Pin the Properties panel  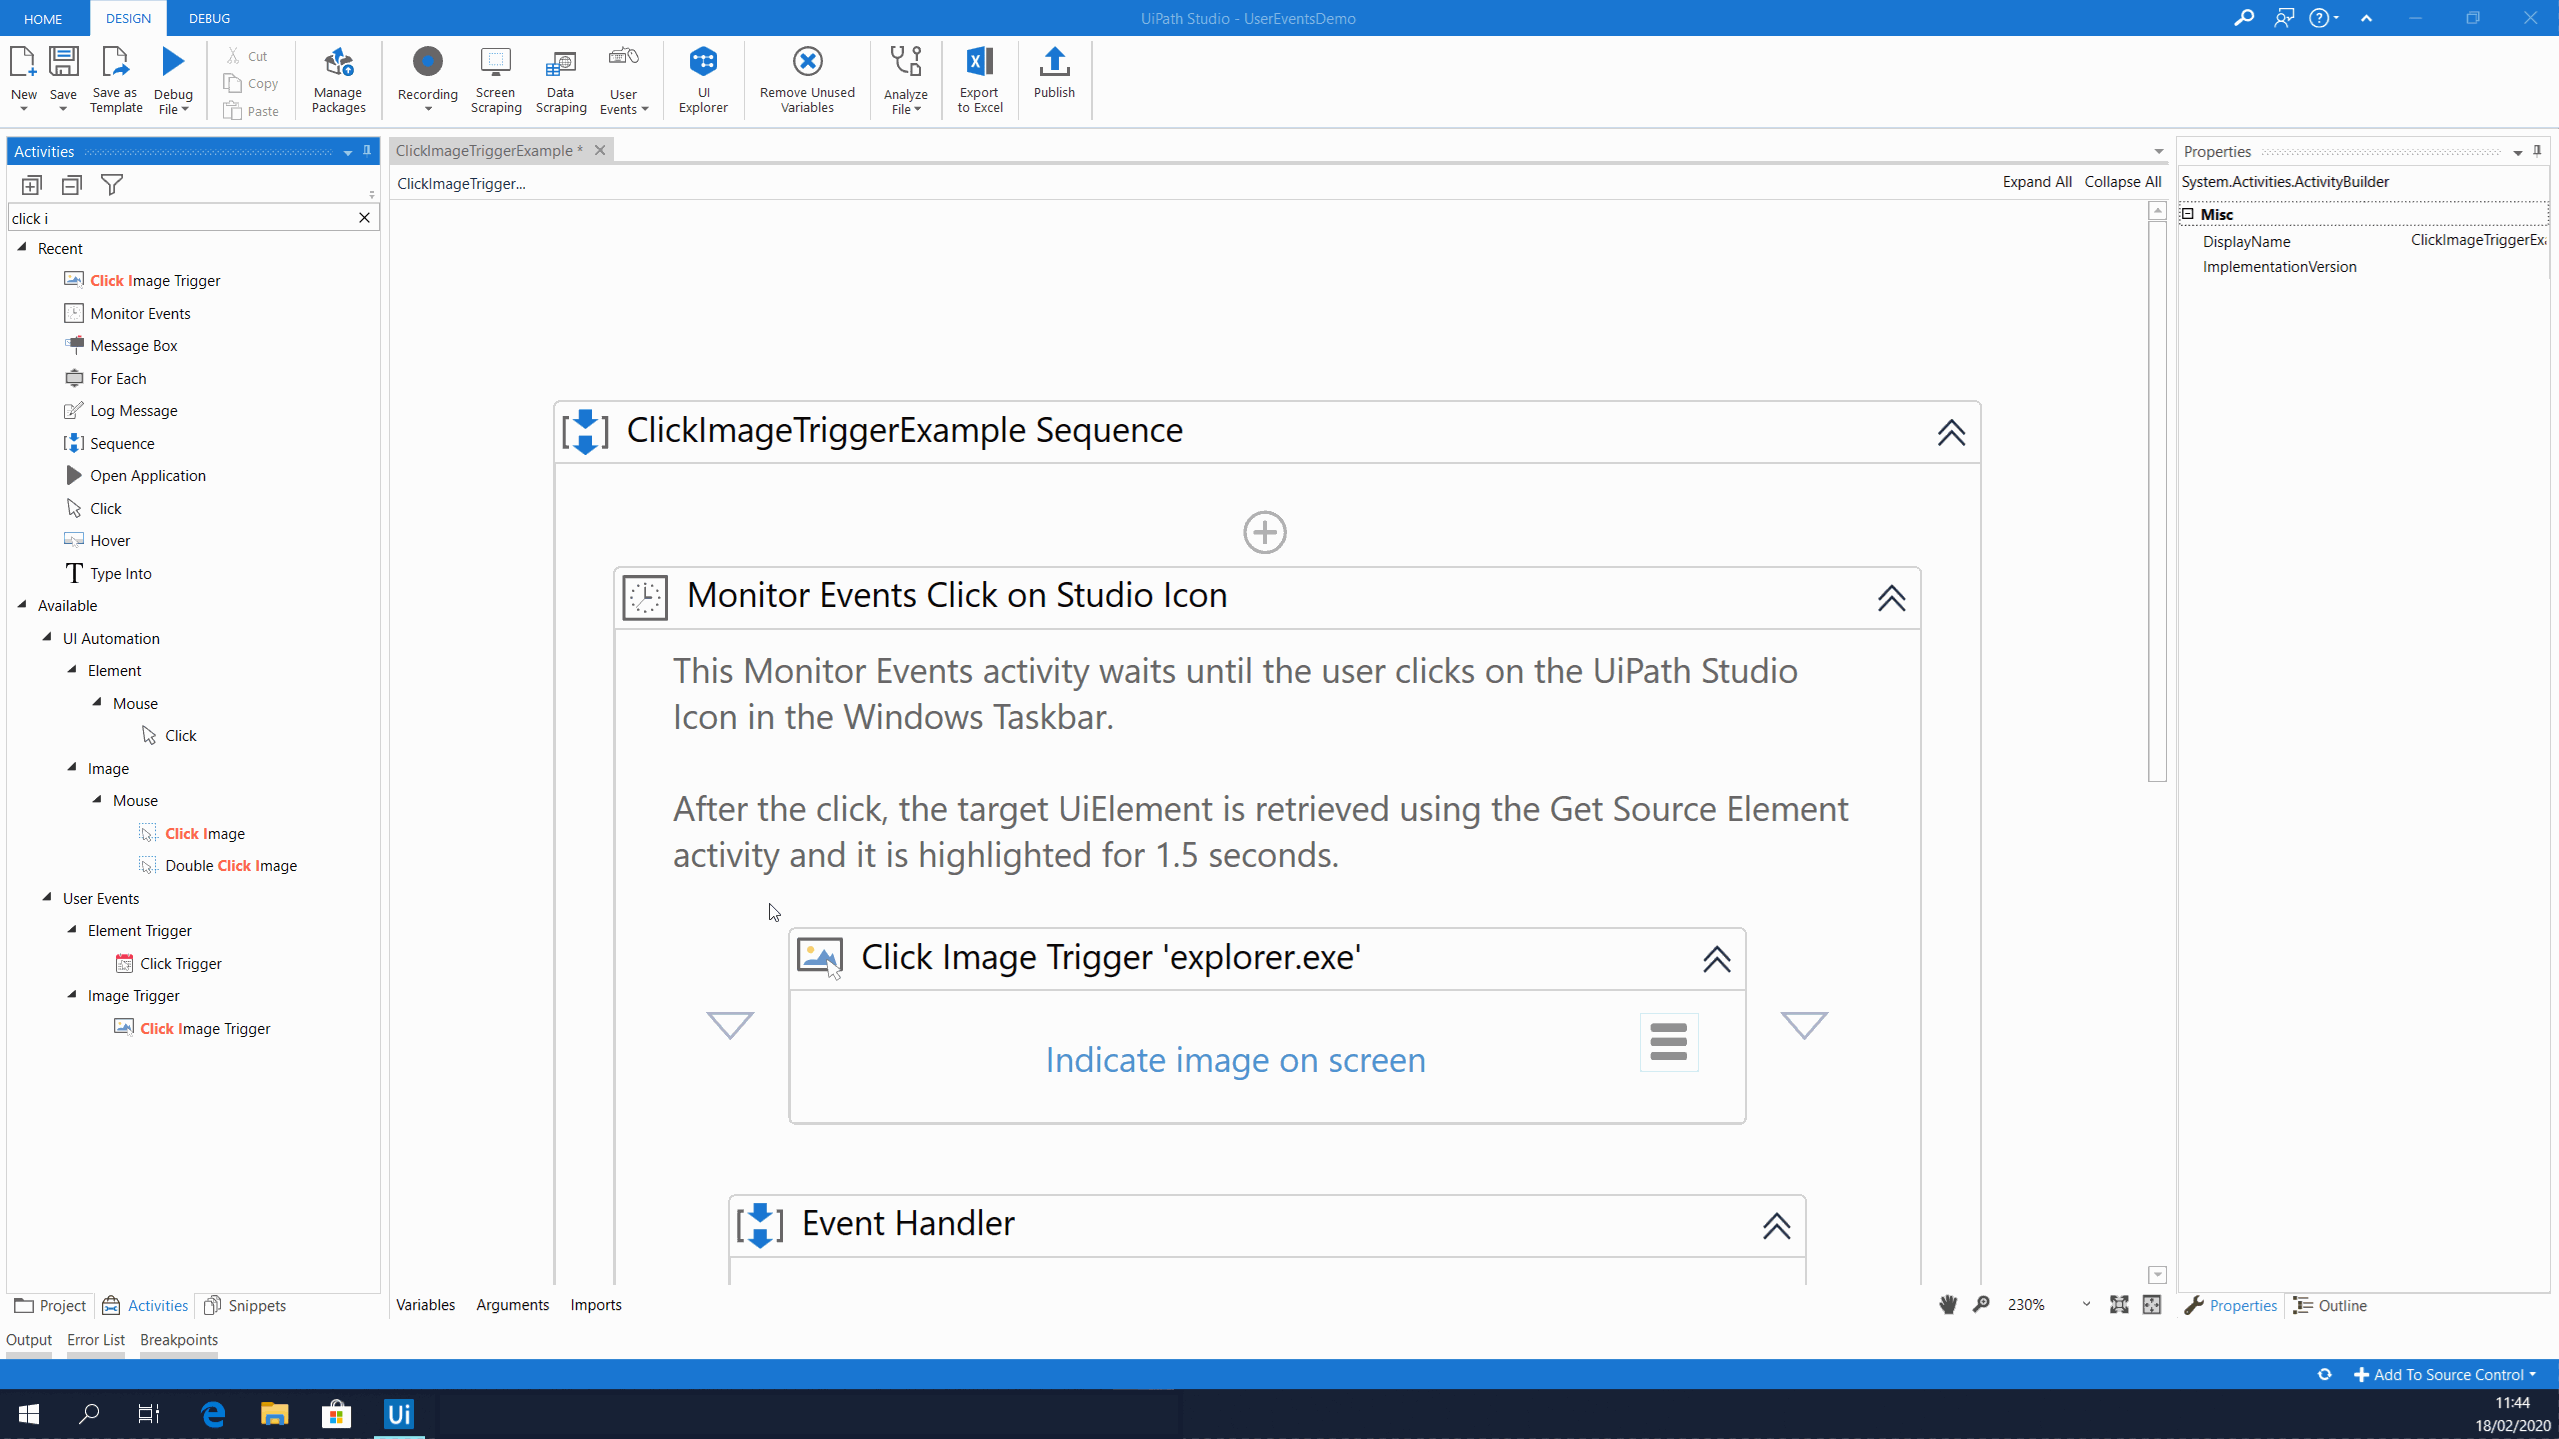[2537, 151]
